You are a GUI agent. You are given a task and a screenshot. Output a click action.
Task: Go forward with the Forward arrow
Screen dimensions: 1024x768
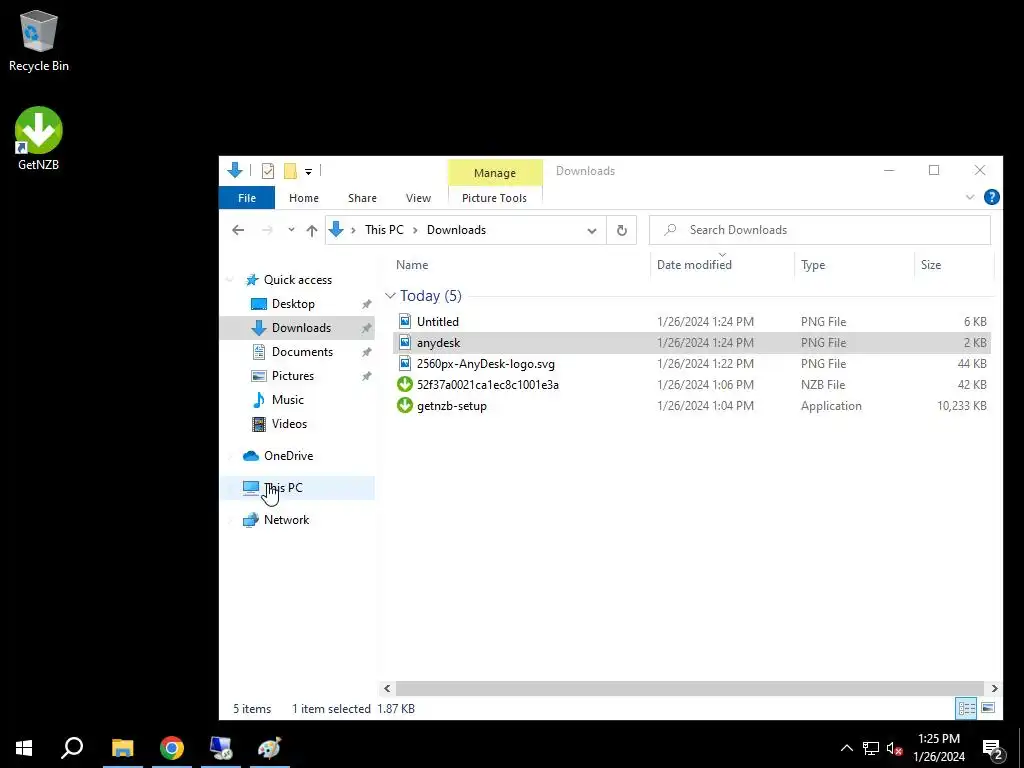(x=267, y=230)
